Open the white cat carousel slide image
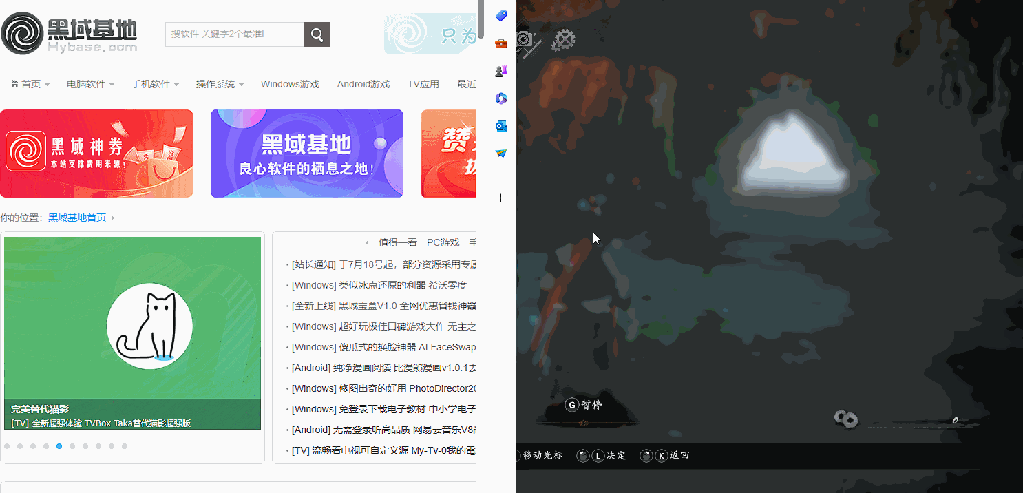1023x493 pixels. tap(132, 333)
